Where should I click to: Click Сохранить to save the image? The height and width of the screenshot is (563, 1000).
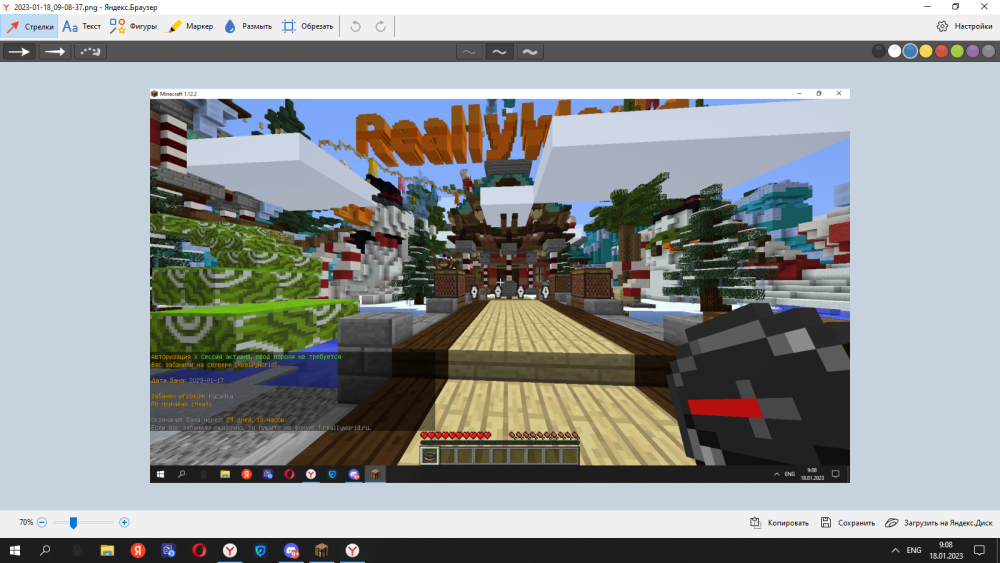848,523
